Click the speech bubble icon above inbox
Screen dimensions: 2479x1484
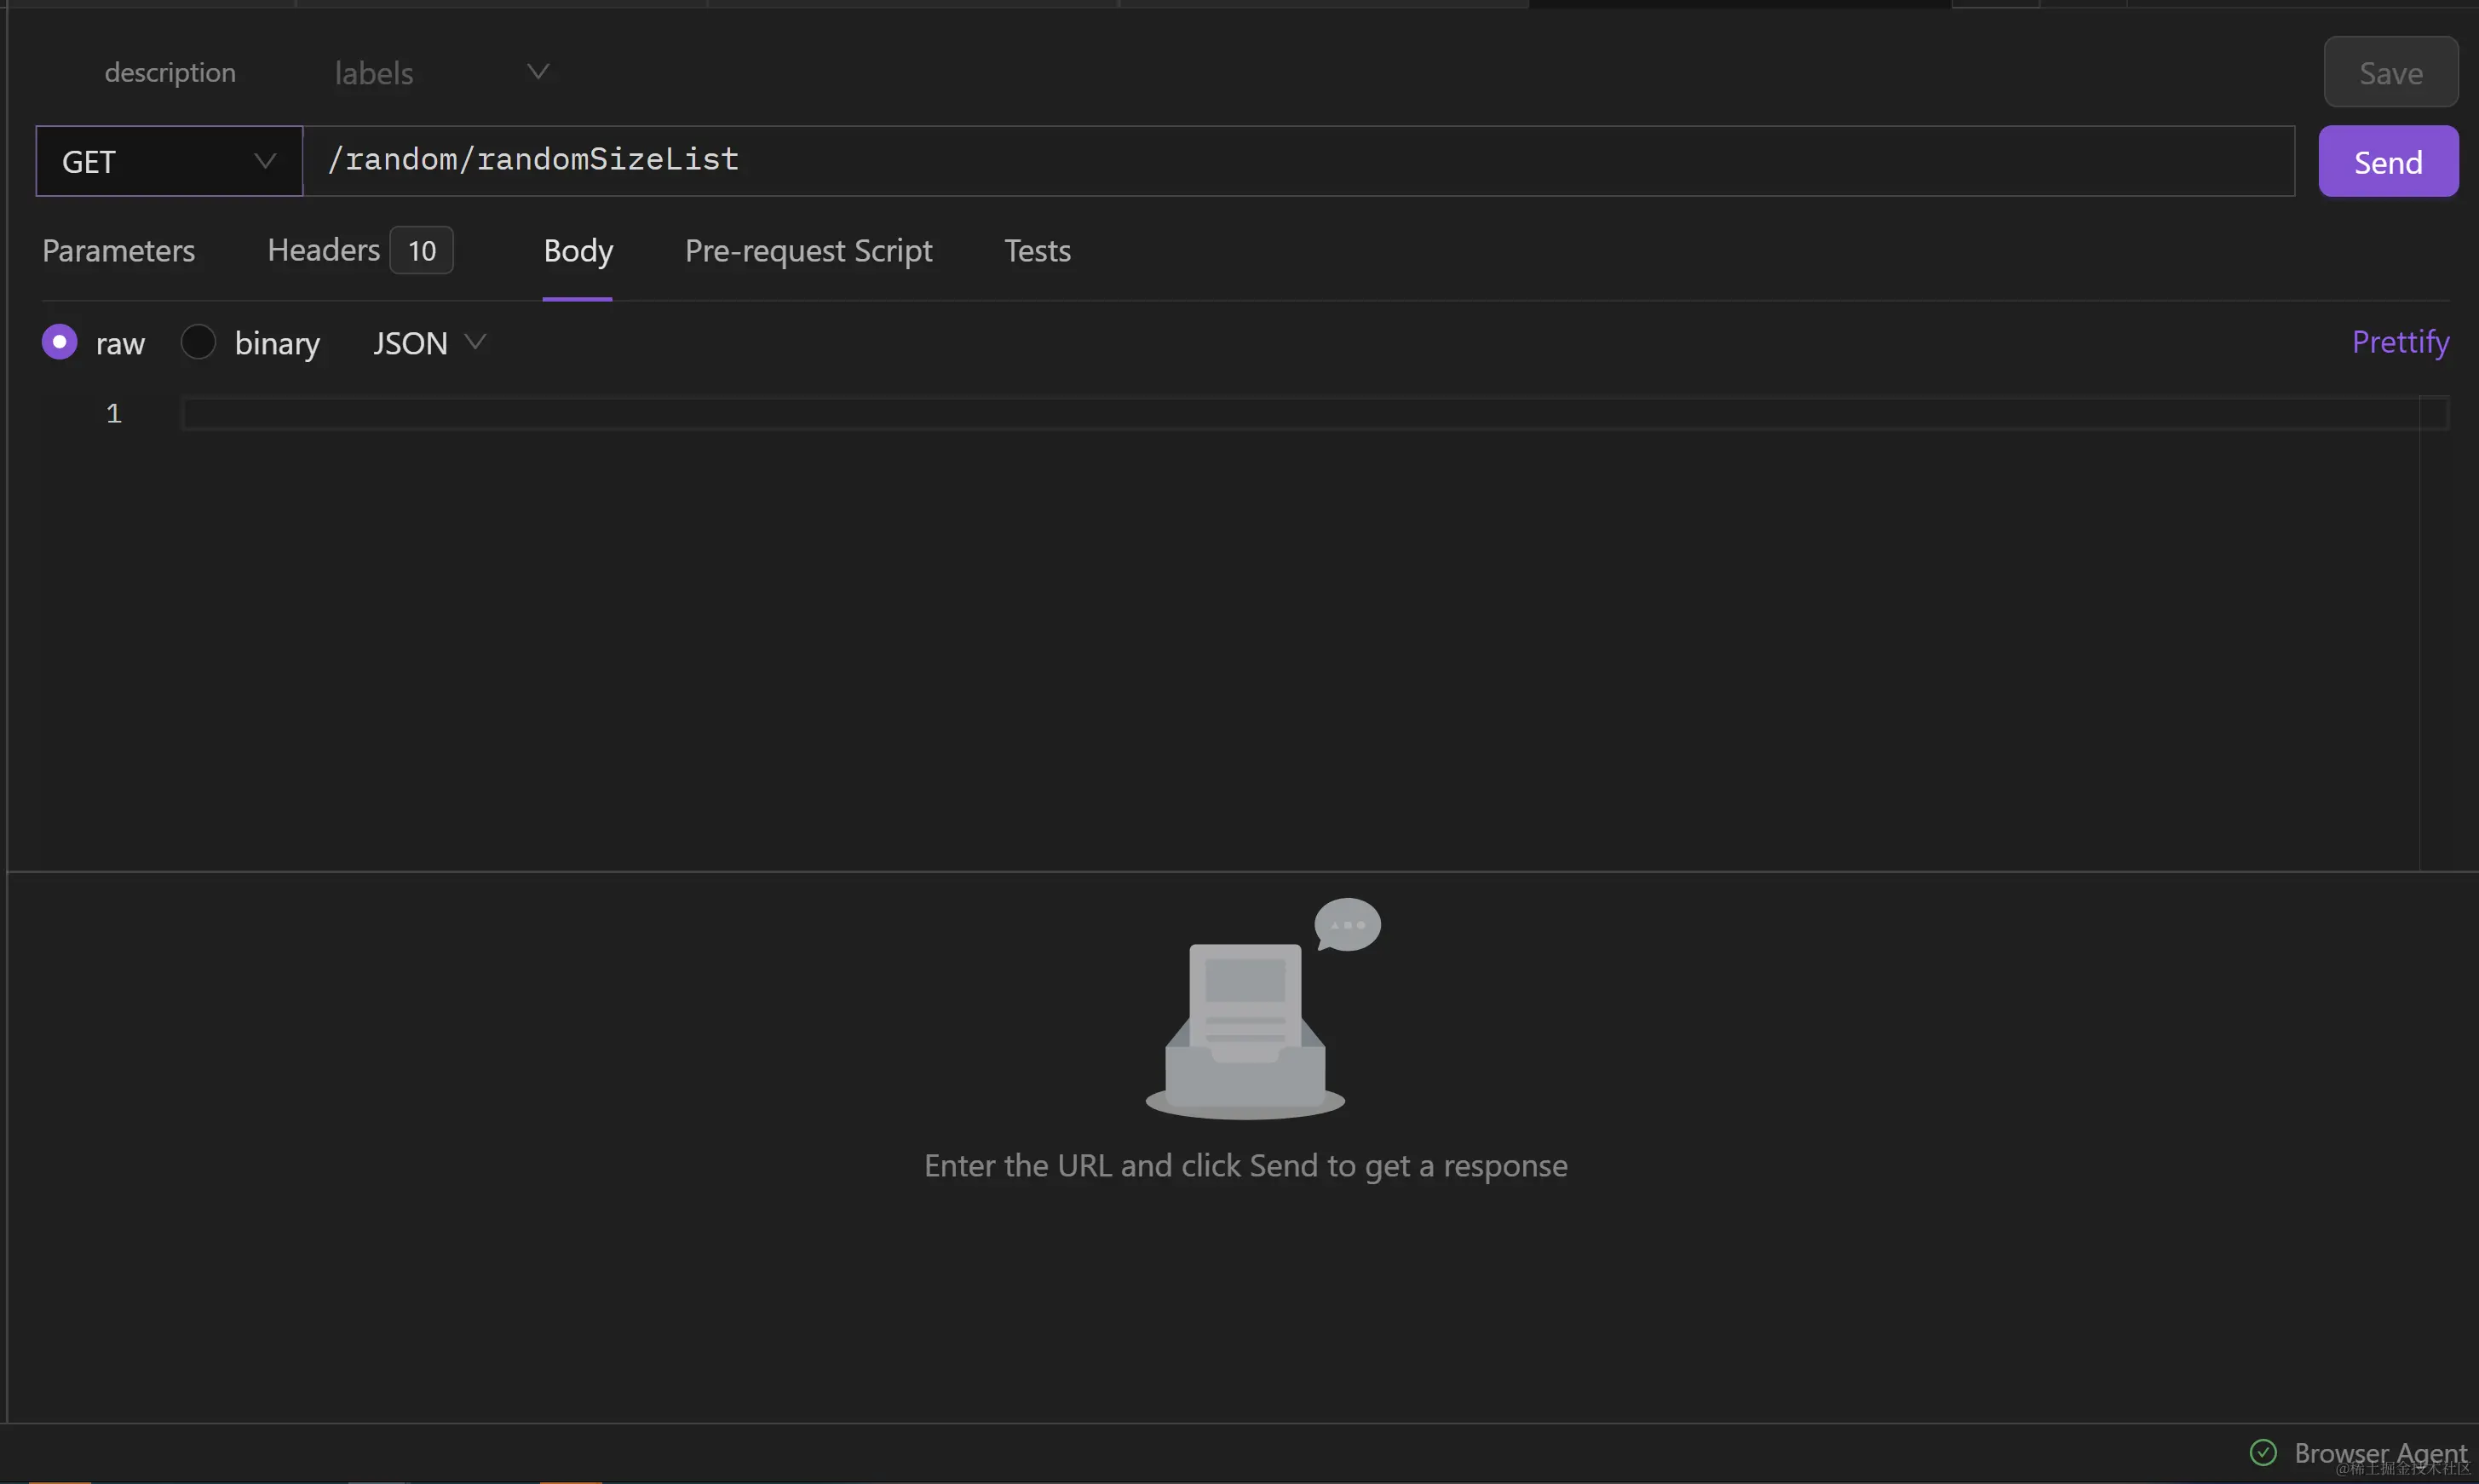1347,924
